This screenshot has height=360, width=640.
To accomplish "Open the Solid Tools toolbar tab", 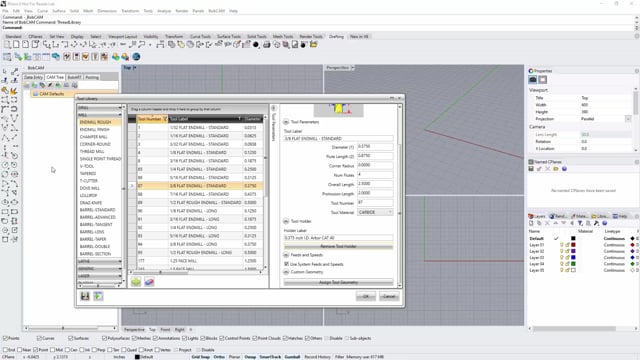I will coord(257,36).
